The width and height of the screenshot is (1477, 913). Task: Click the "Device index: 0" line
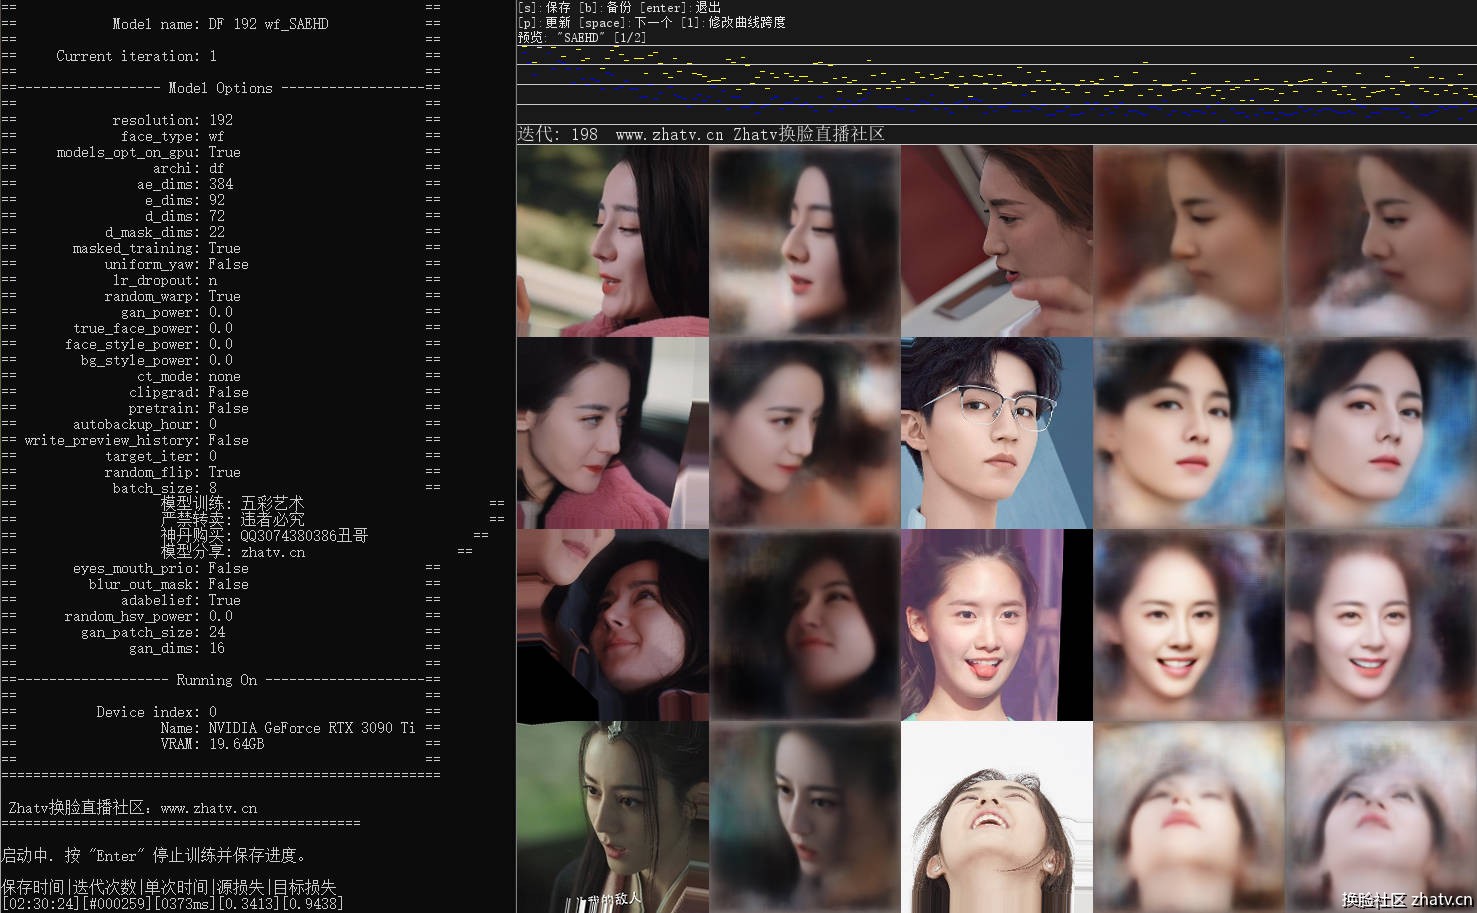pyautogui.click(x=156, y=712)
